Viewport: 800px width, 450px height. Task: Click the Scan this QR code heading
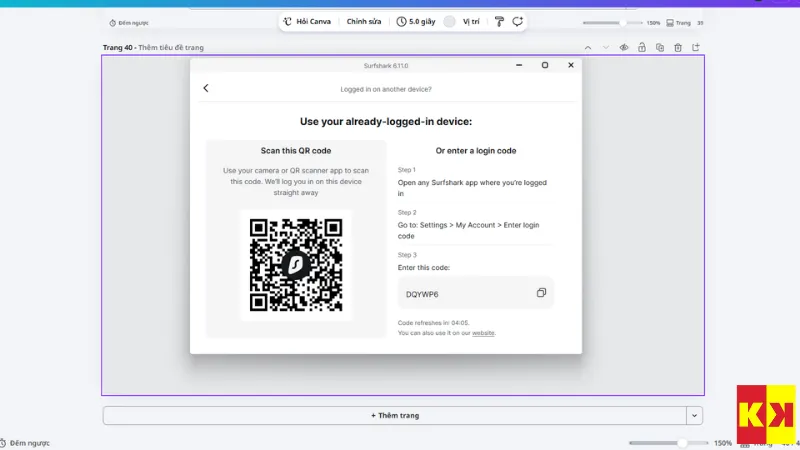(x=296, y=151)
